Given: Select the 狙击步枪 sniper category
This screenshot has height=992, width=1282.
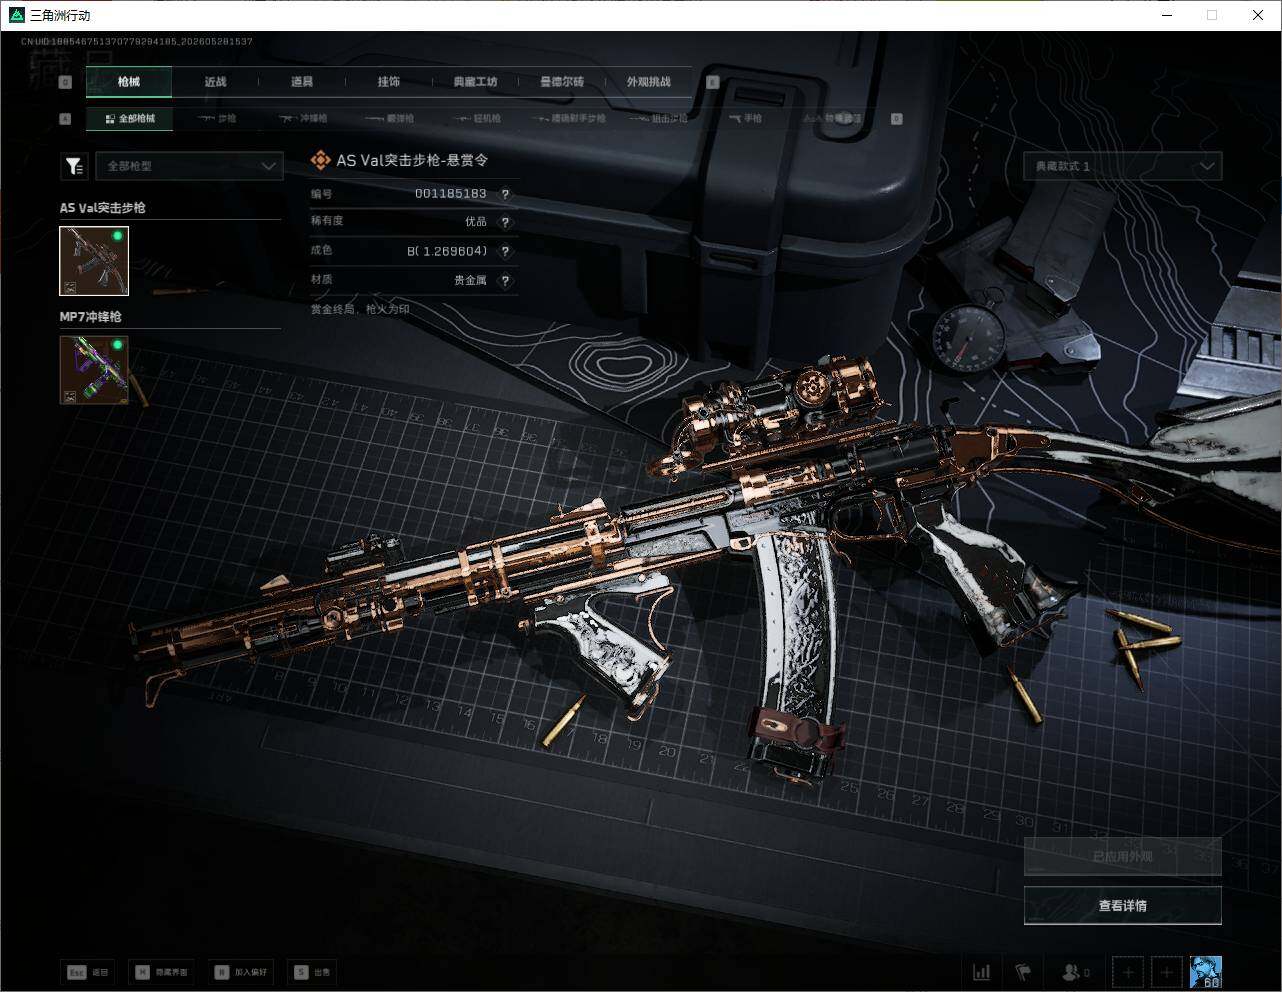Looking at the screenshot, I should 658,118.
